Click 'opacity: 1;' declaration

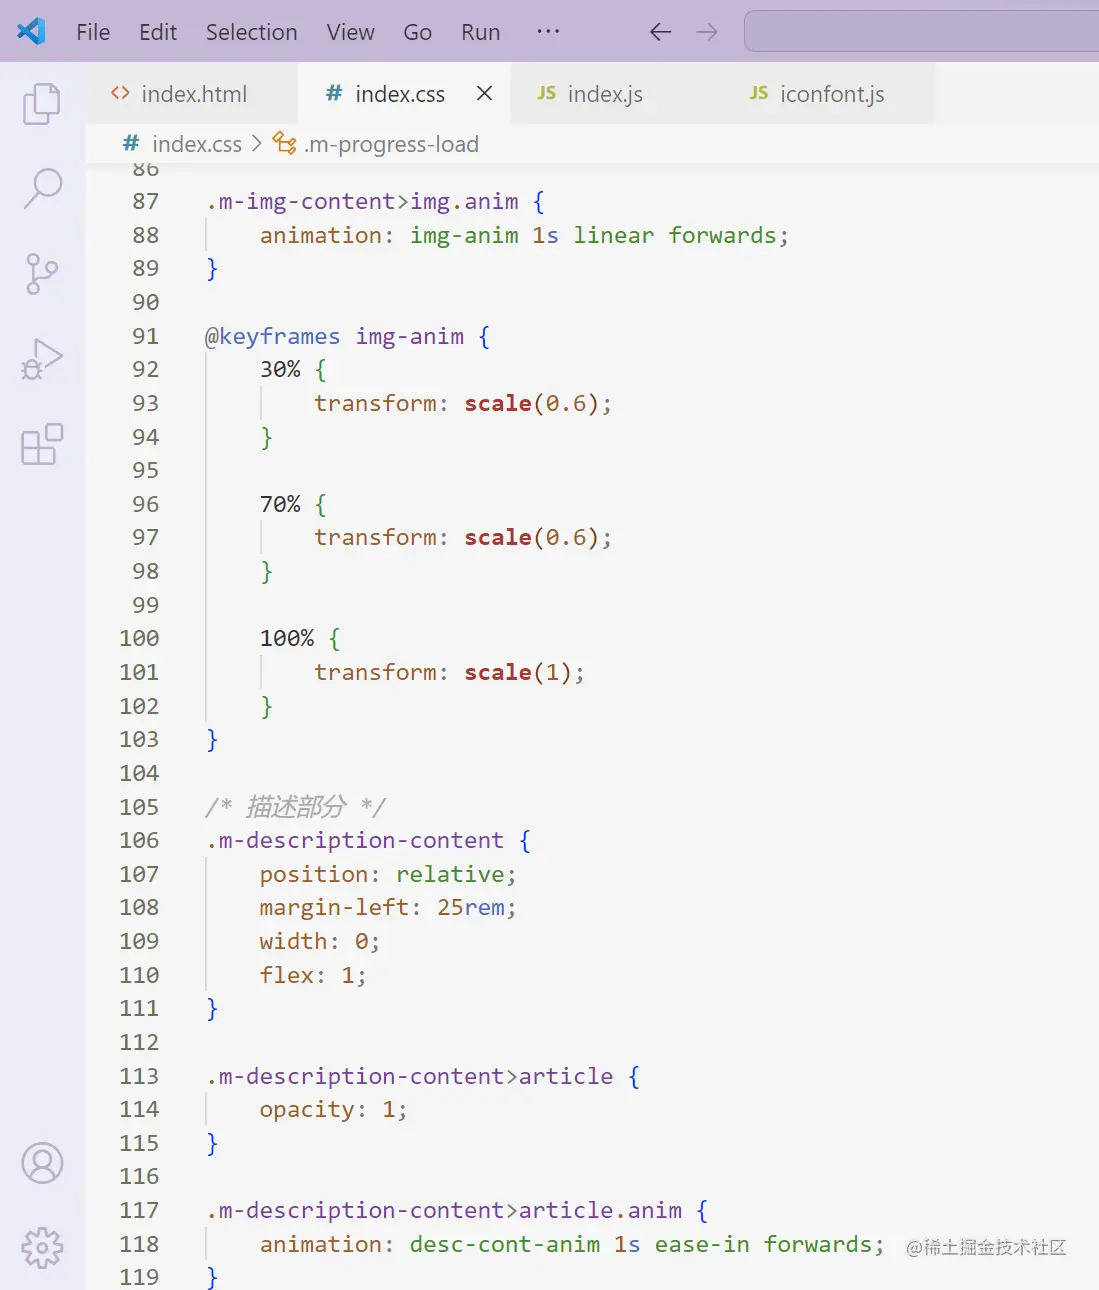coord(333,1109)
